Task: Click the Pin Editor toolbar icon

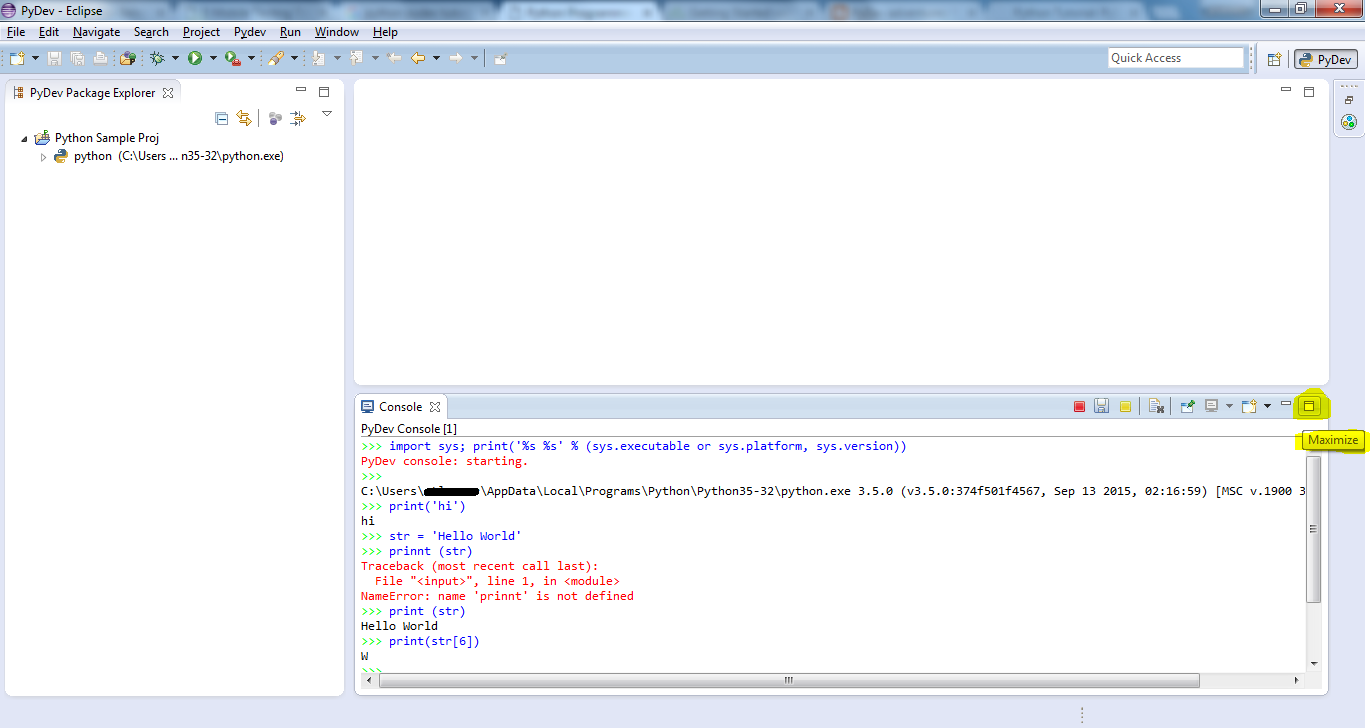Action: click(x=500, y=58)
